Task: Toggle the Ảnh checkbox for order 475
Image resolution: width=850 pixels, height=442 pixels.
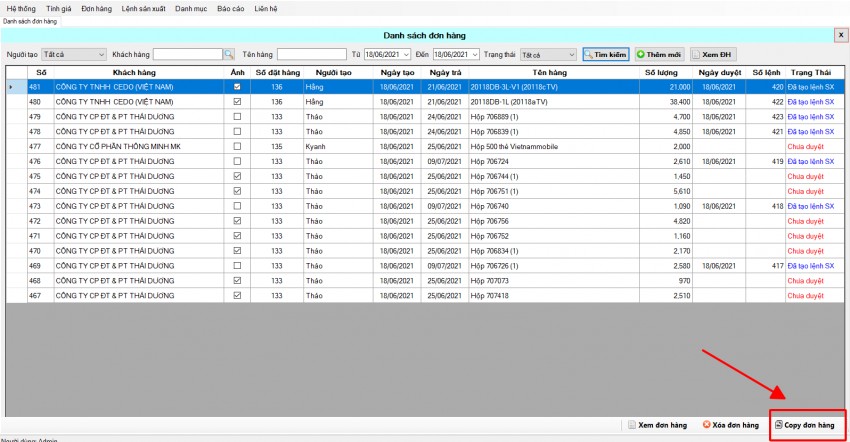Action: (237, 176)
